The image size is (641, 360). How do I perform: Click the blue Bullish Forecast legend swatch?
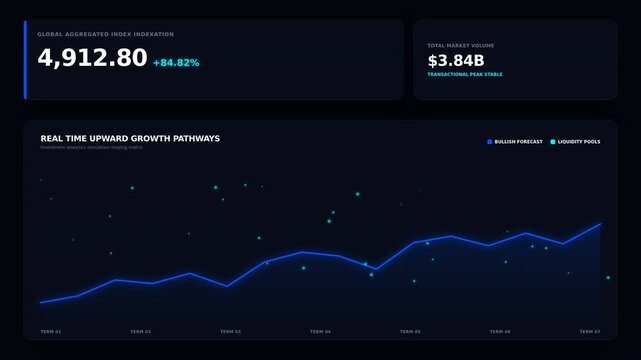[x=489, y=142]
